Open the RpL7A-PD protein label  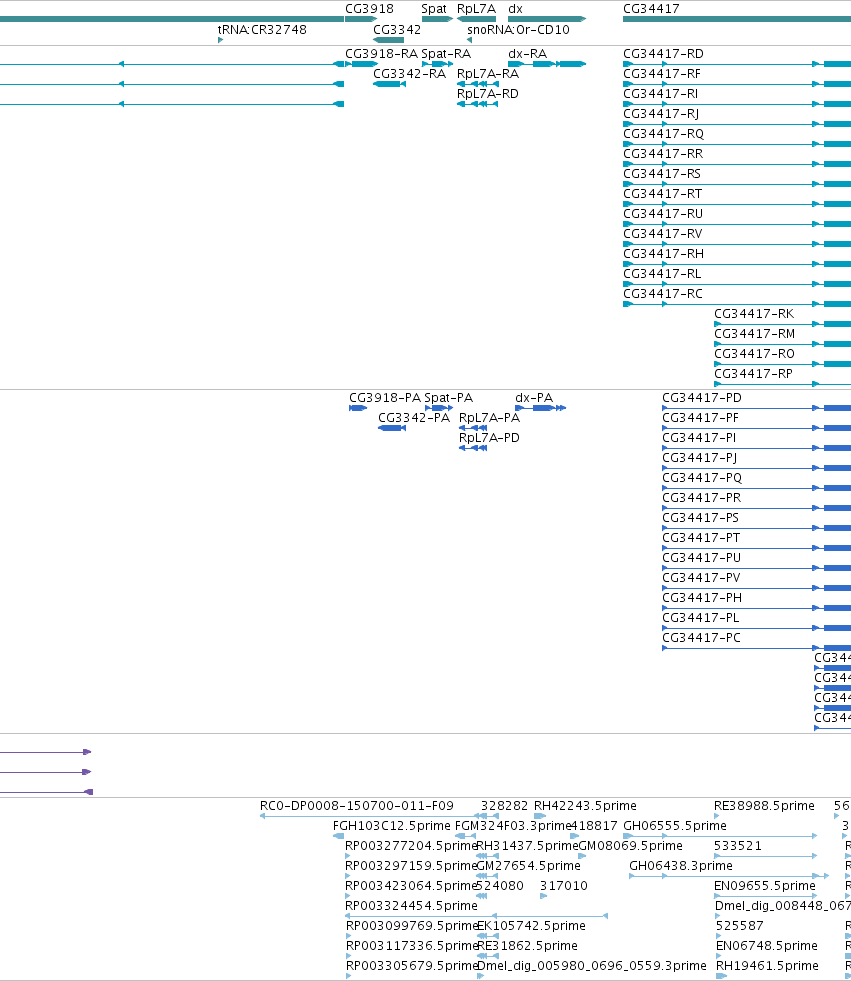489,438
